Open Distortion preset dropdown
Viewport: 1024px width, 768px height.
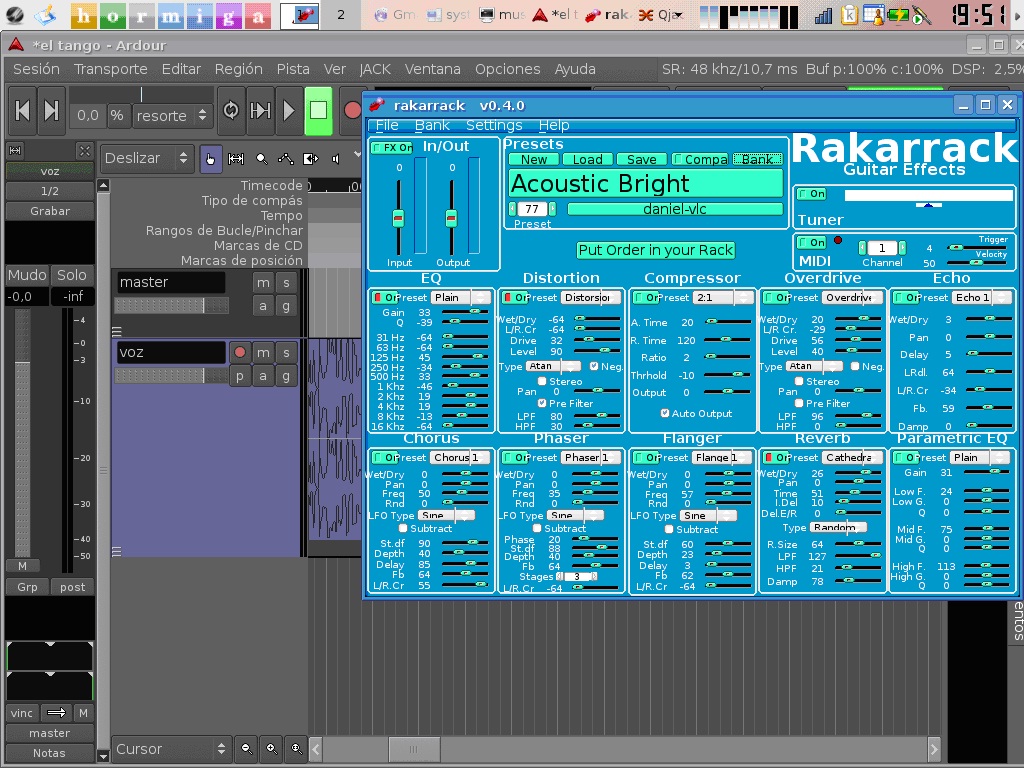pyautogui.click(x=590, y=297)
